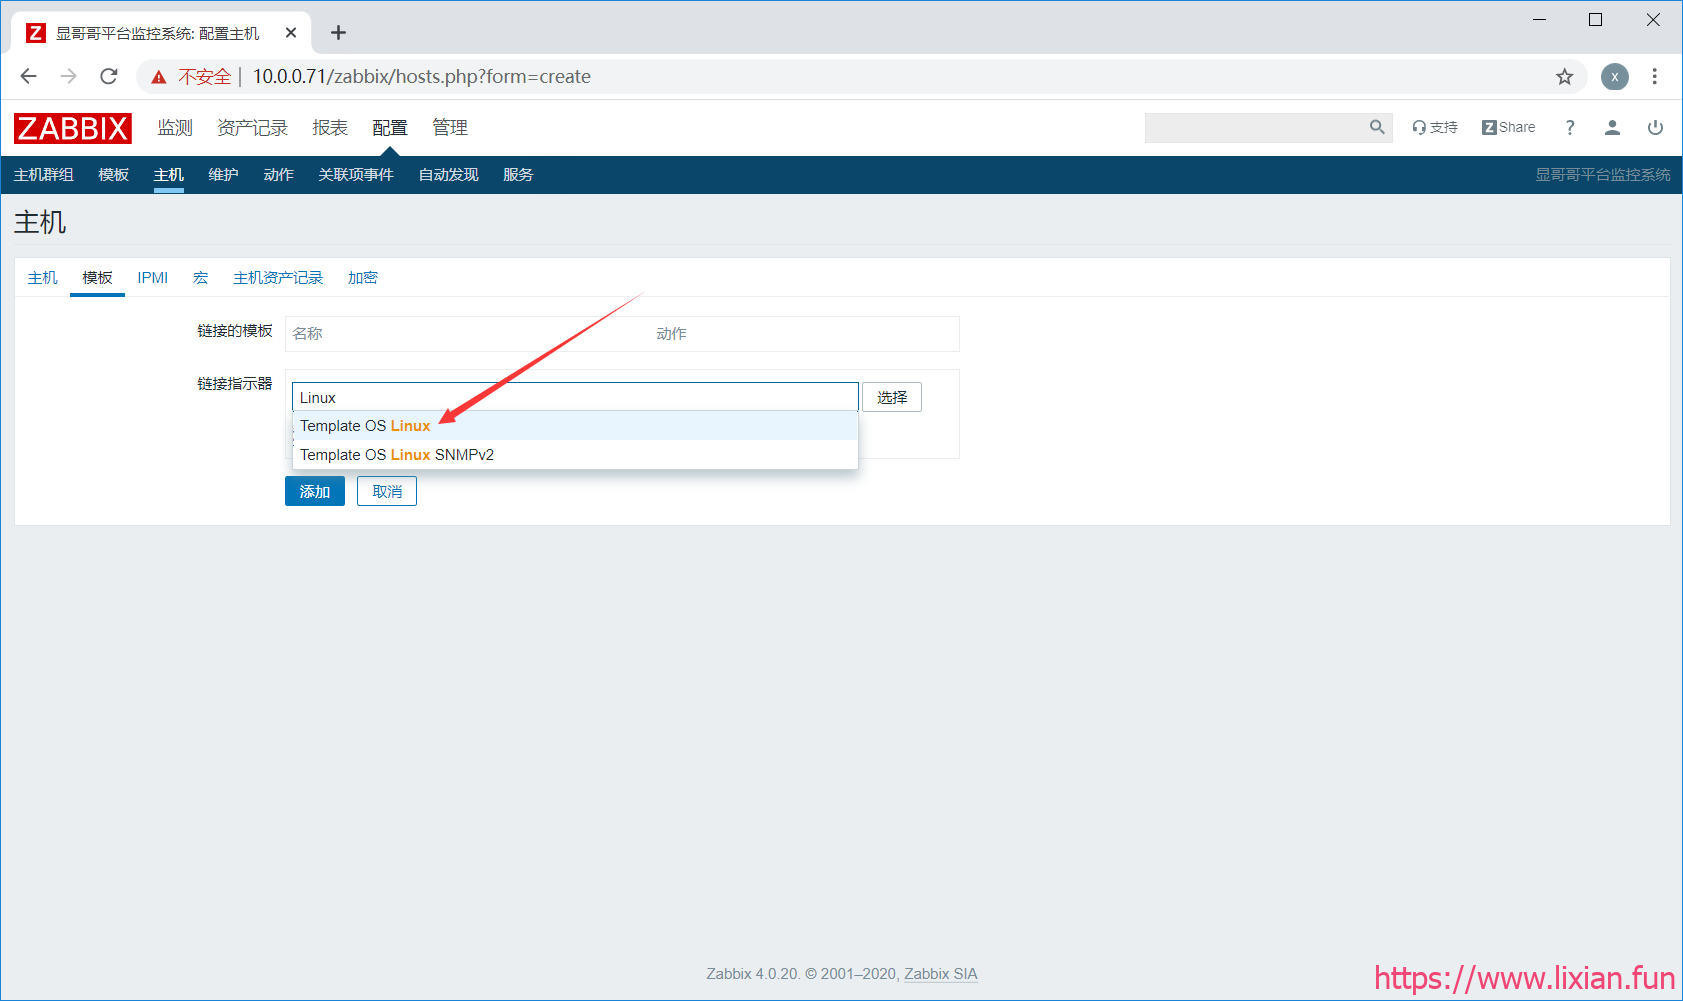Viewport: 1683px width, 1001px height.
Task: Go to 动作 submenu
Action: (x=279, y=175)
